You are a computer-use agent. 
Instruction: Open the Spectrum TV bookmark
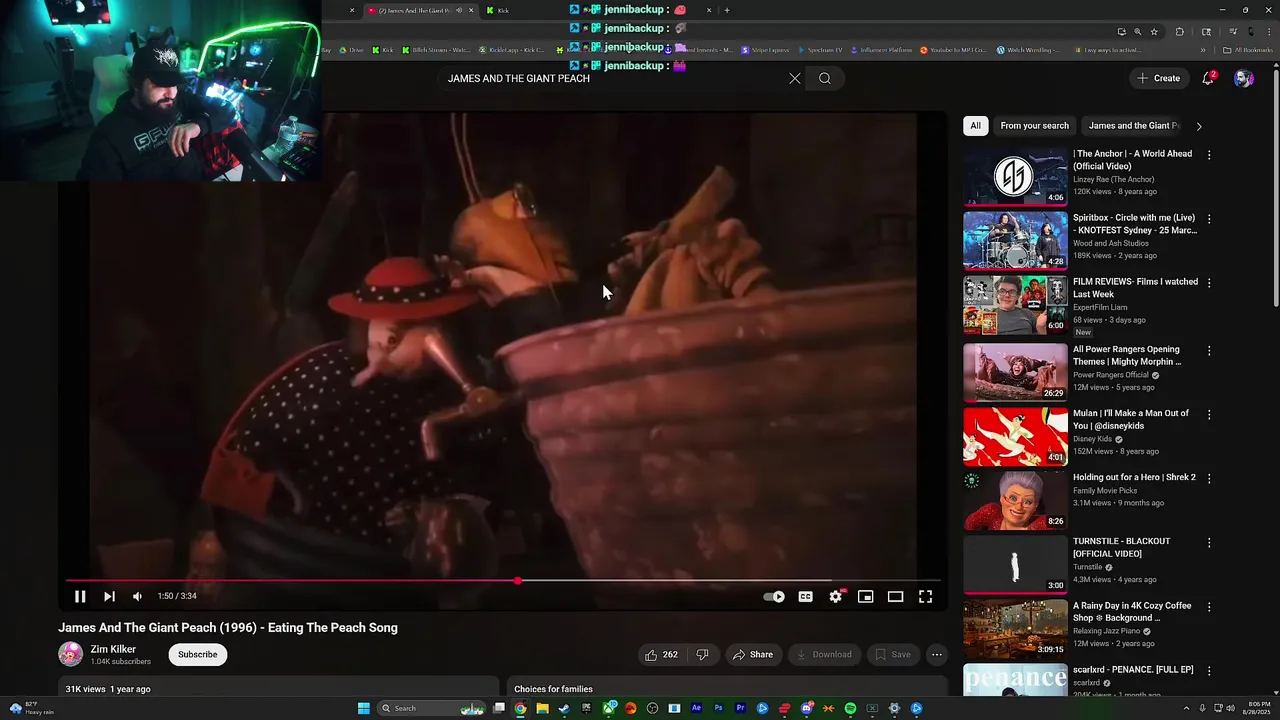tap(820, 50)
